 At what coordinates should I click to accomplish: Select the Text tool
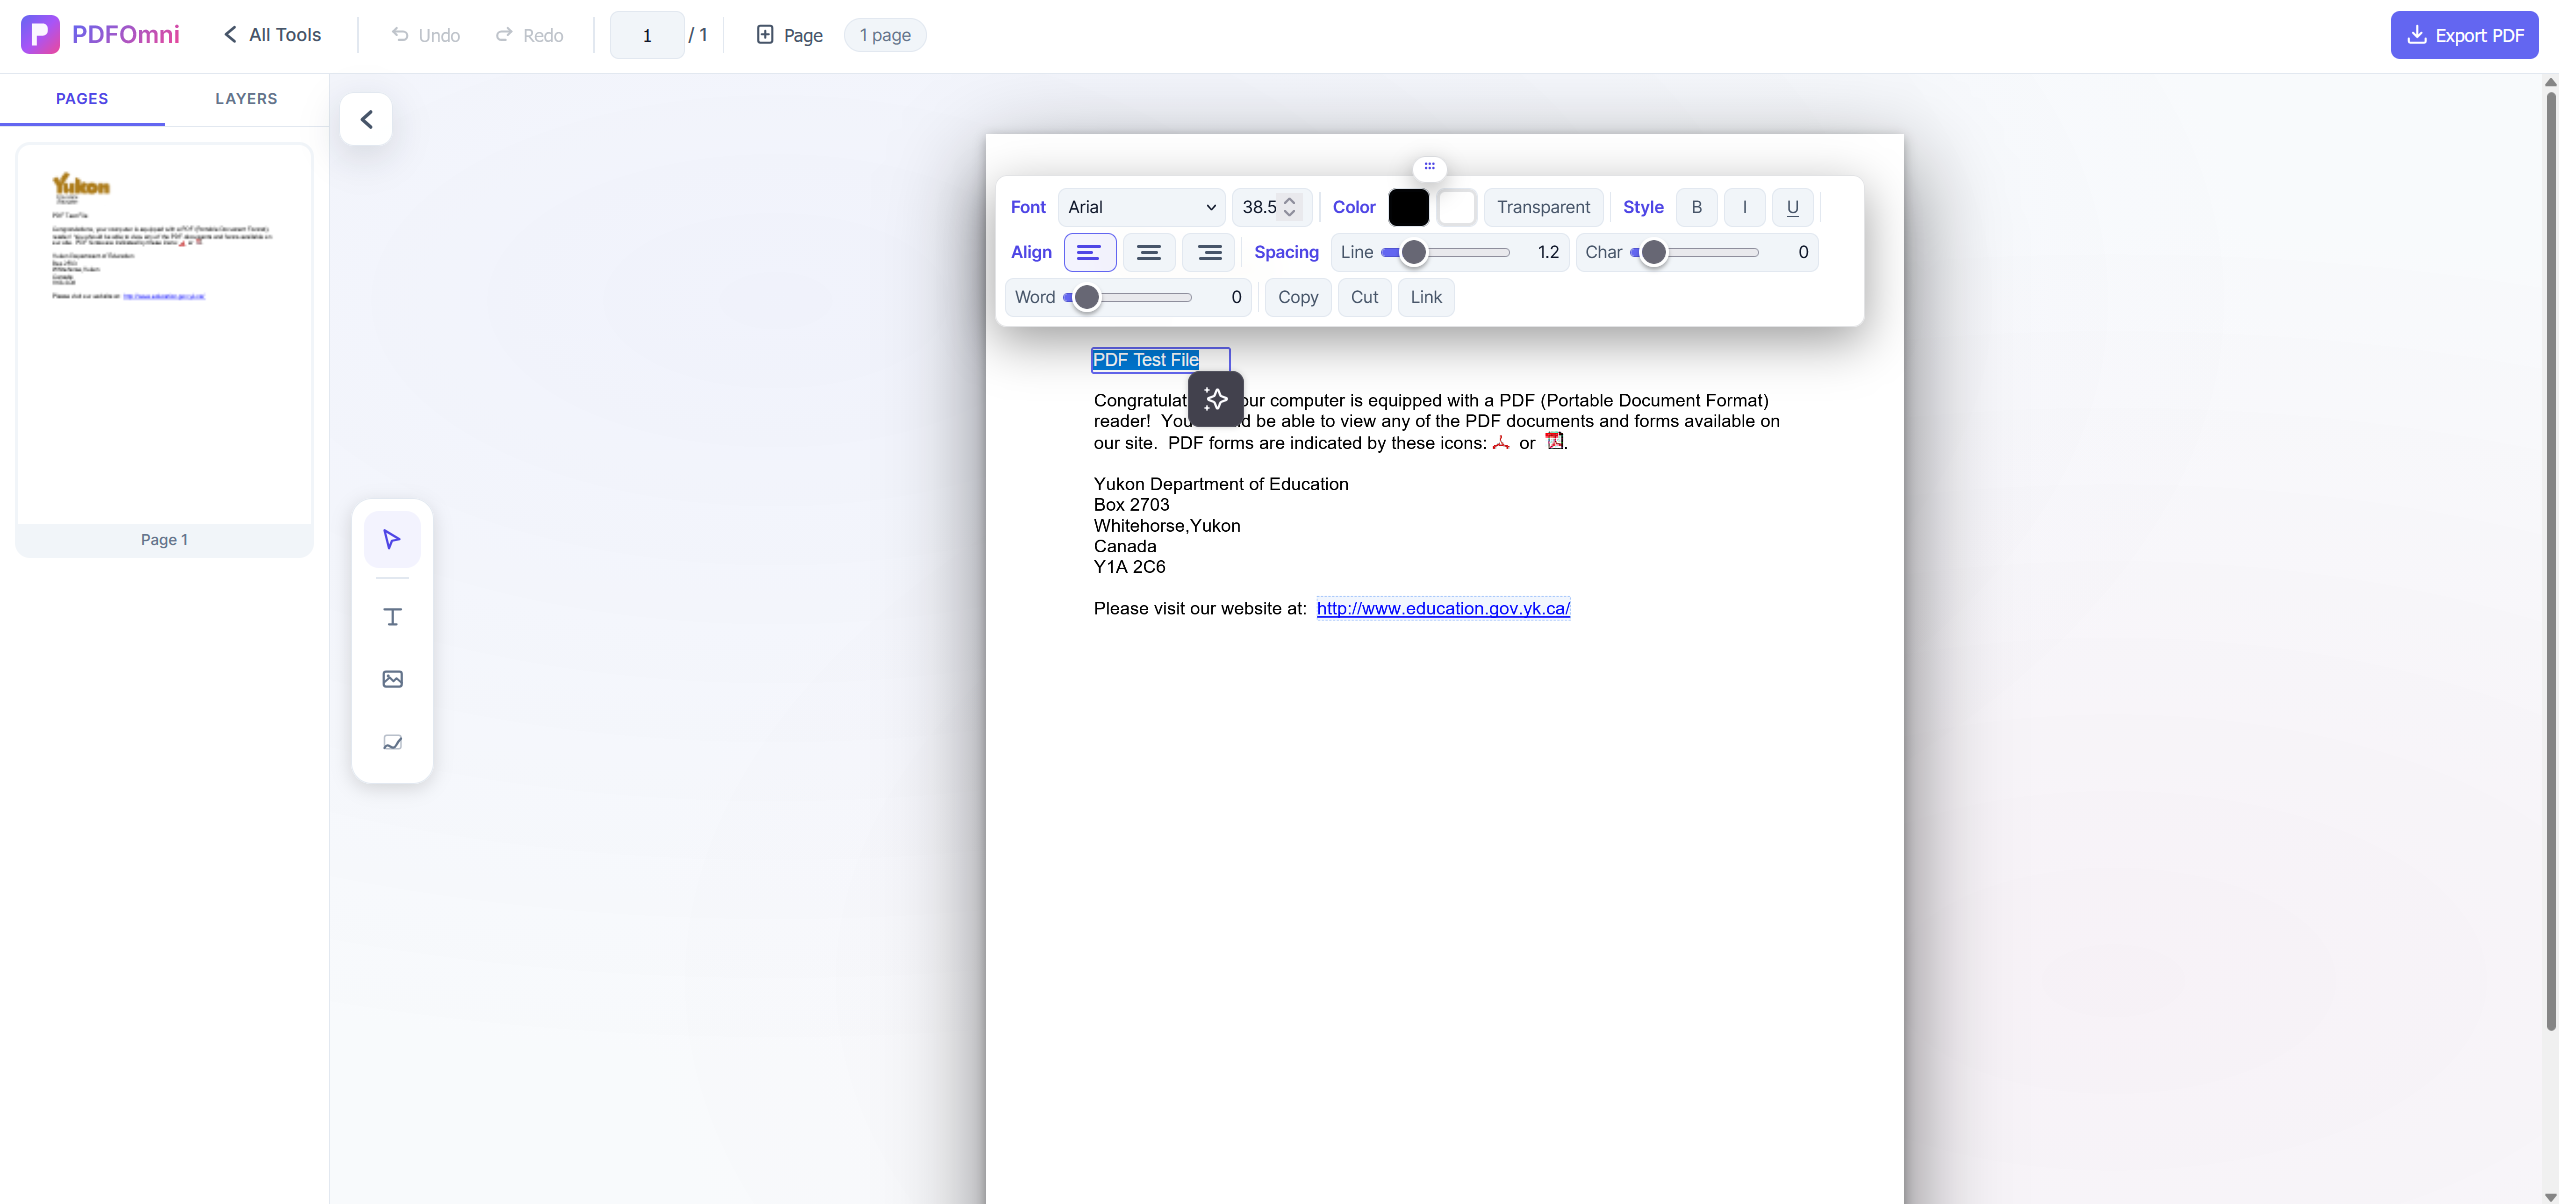coord(392,617)
